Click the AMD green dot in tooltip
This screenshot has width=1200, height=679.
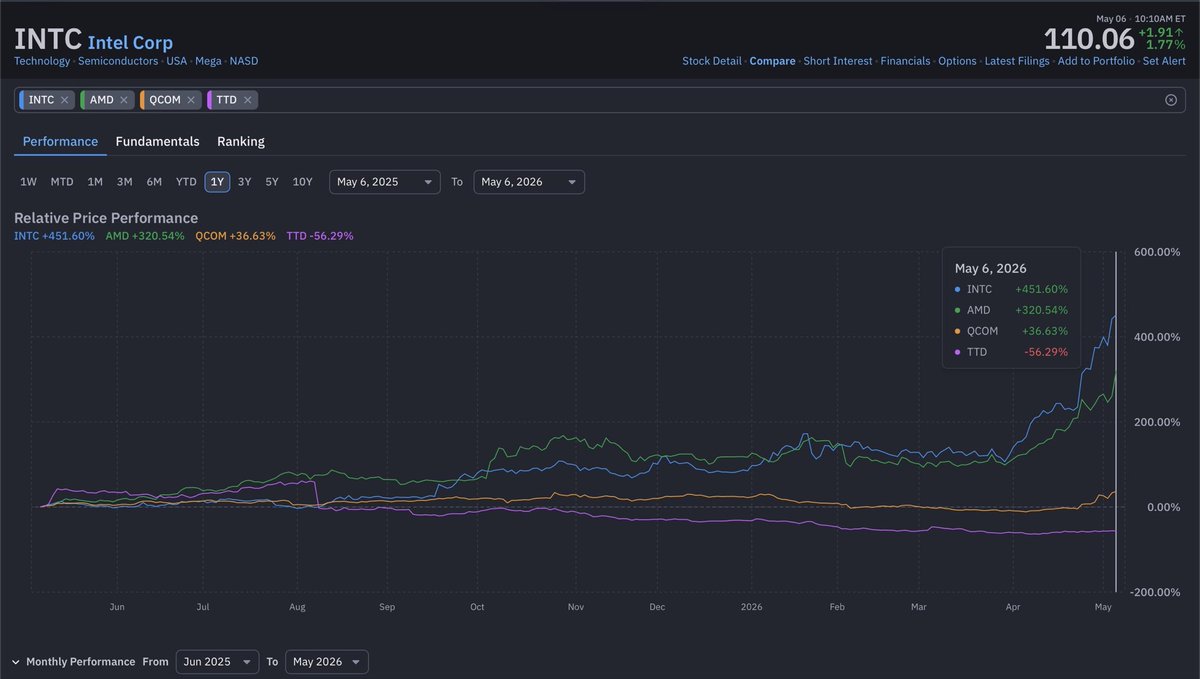pos(959,311)
